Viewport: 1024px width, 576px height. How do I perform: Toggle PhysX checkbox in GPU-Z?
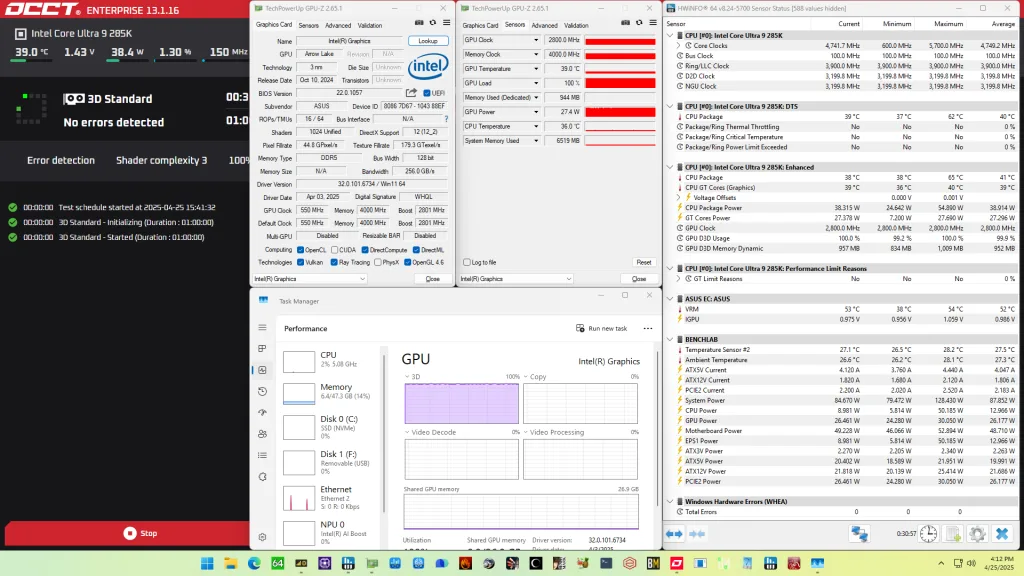(378, 263)
